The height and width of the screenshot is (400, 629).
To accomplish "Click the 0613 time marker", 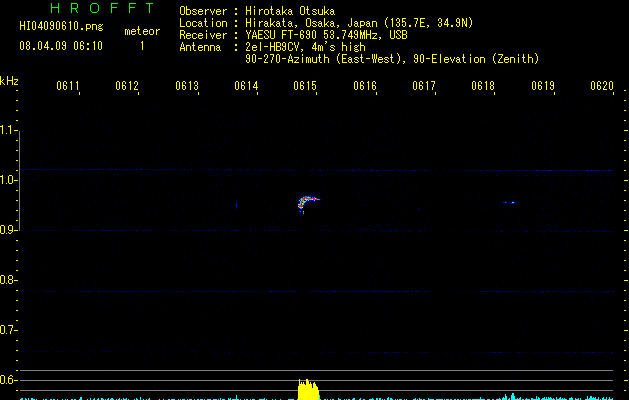I will tap(187, 86).
